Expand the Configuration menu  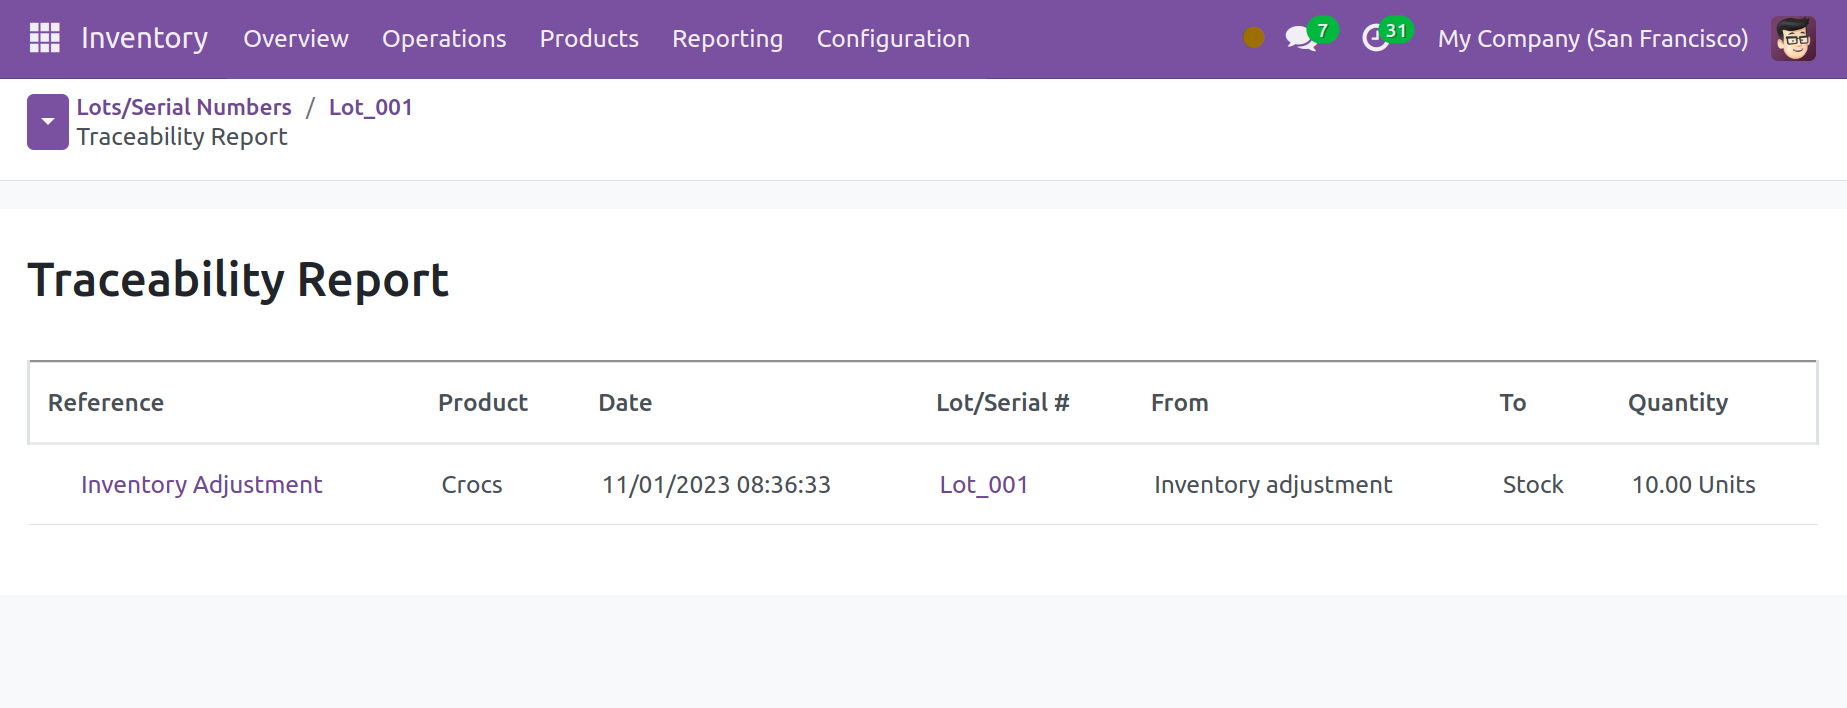click(x=893, y=39)
